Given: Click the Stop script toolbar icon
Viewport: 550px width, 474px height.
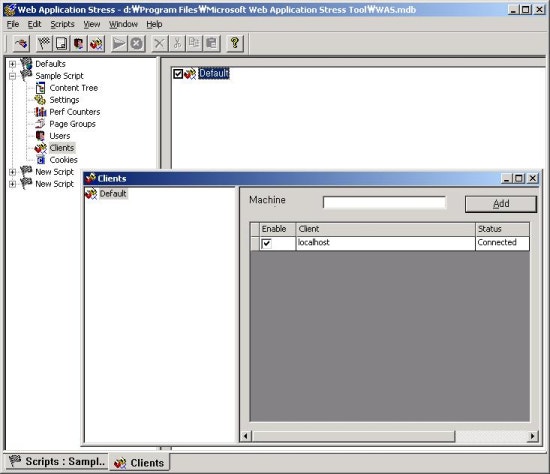Looking at the screenshot, I should [136, 44].
